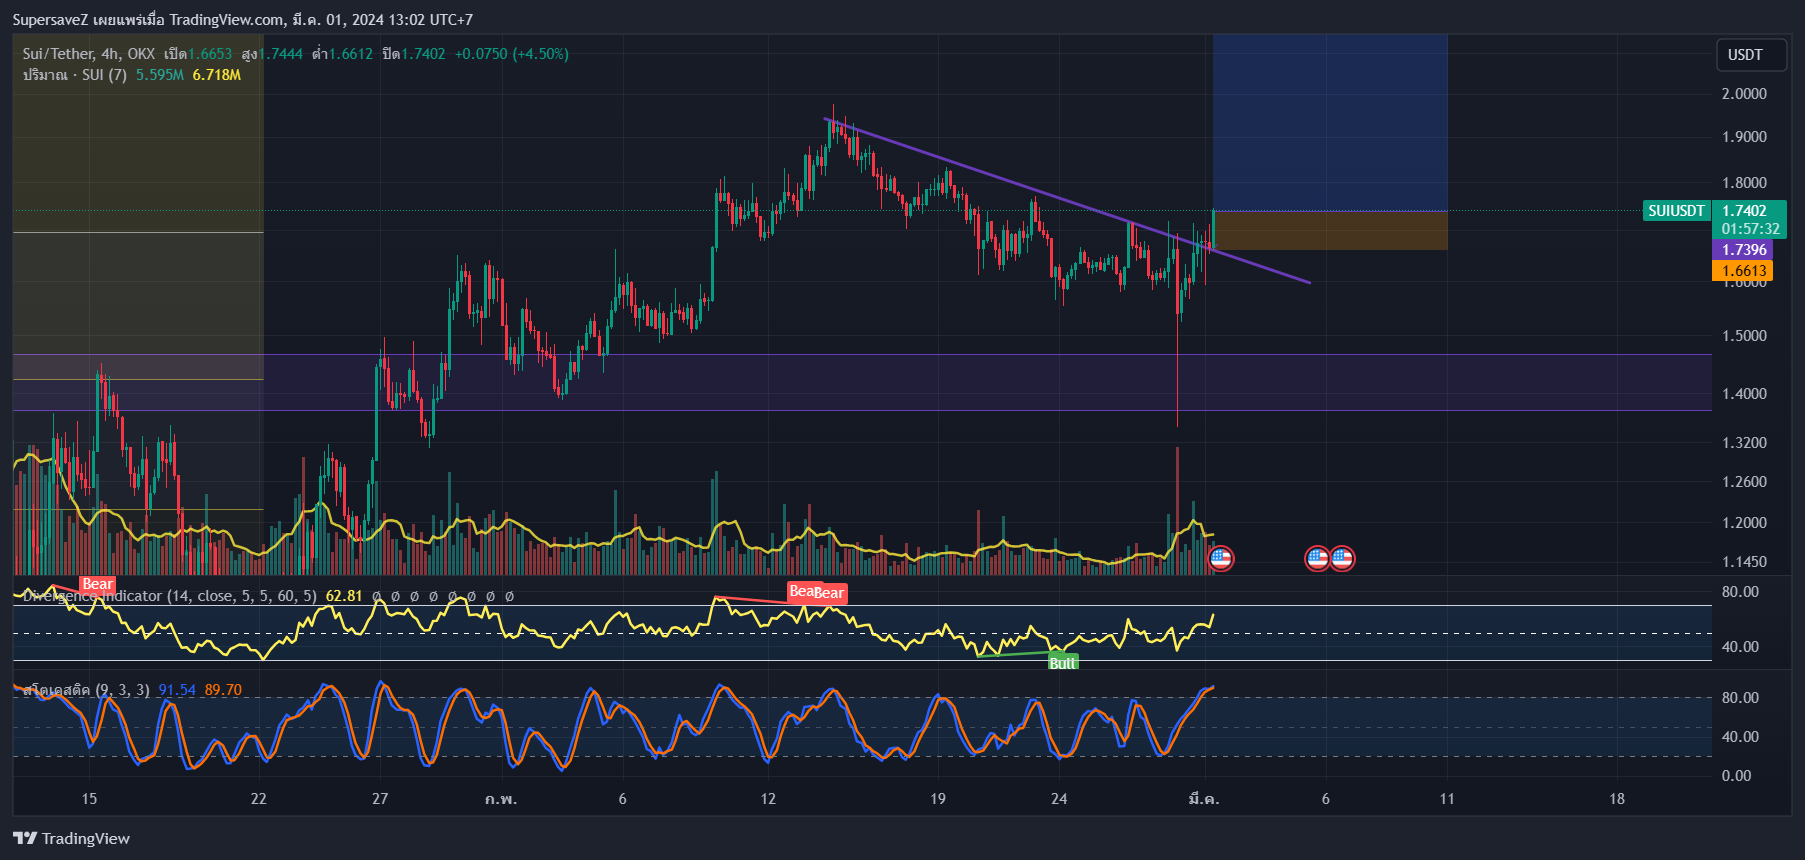Click the 1.2000 price axis label

(1744, 523)
